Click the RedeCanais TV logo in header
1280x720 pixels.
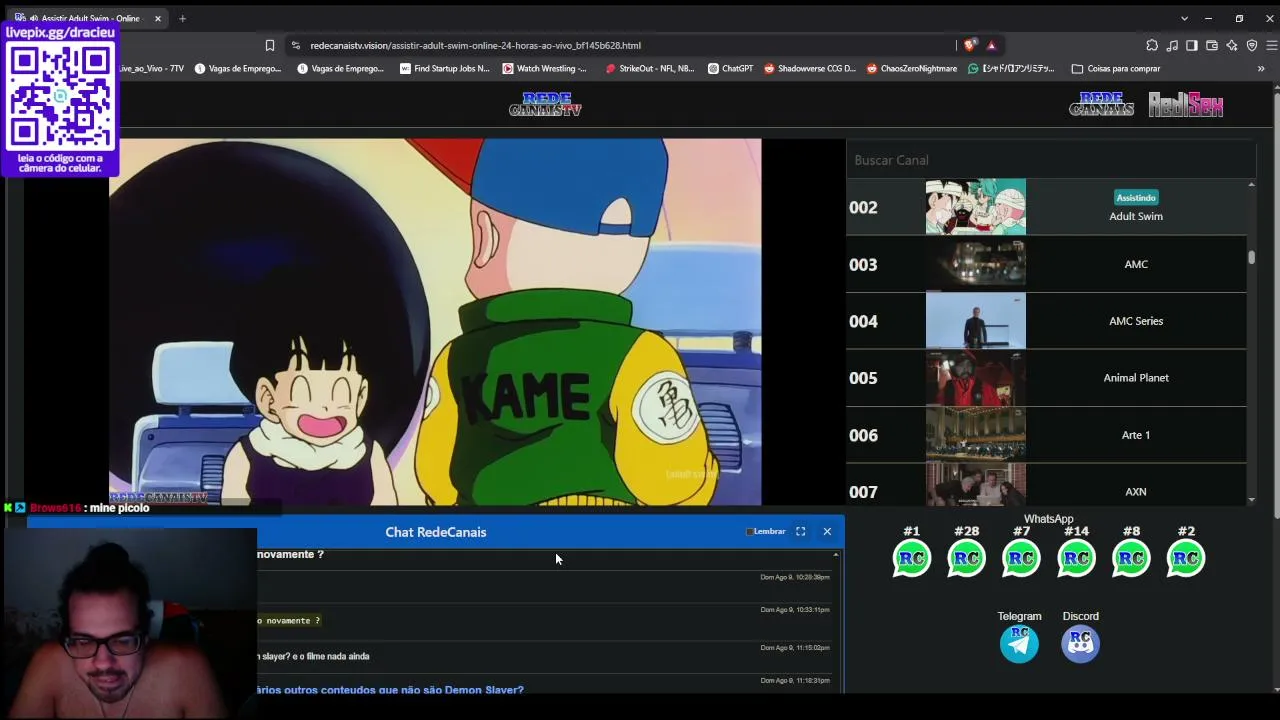pyautogui.click(x=545, y=104)
